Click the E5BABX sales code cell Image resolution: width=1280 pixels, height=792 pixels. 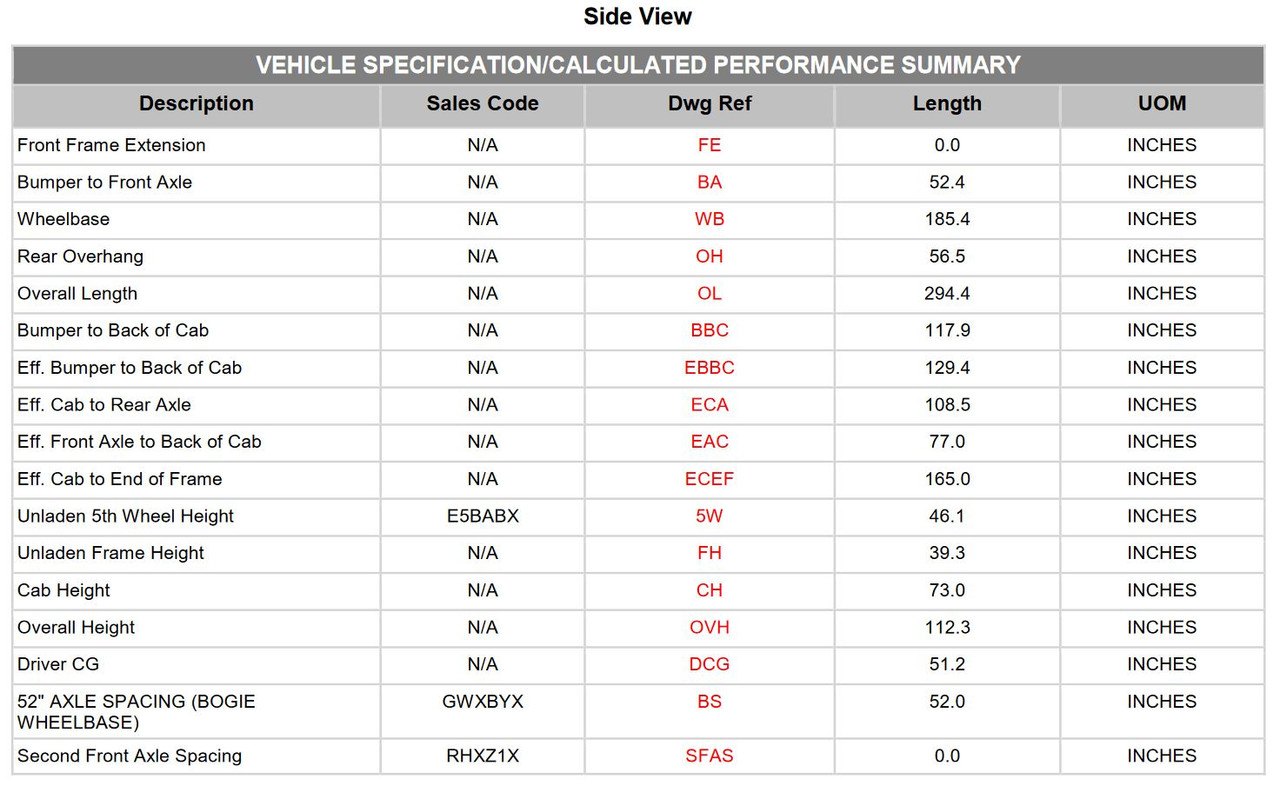482,516
